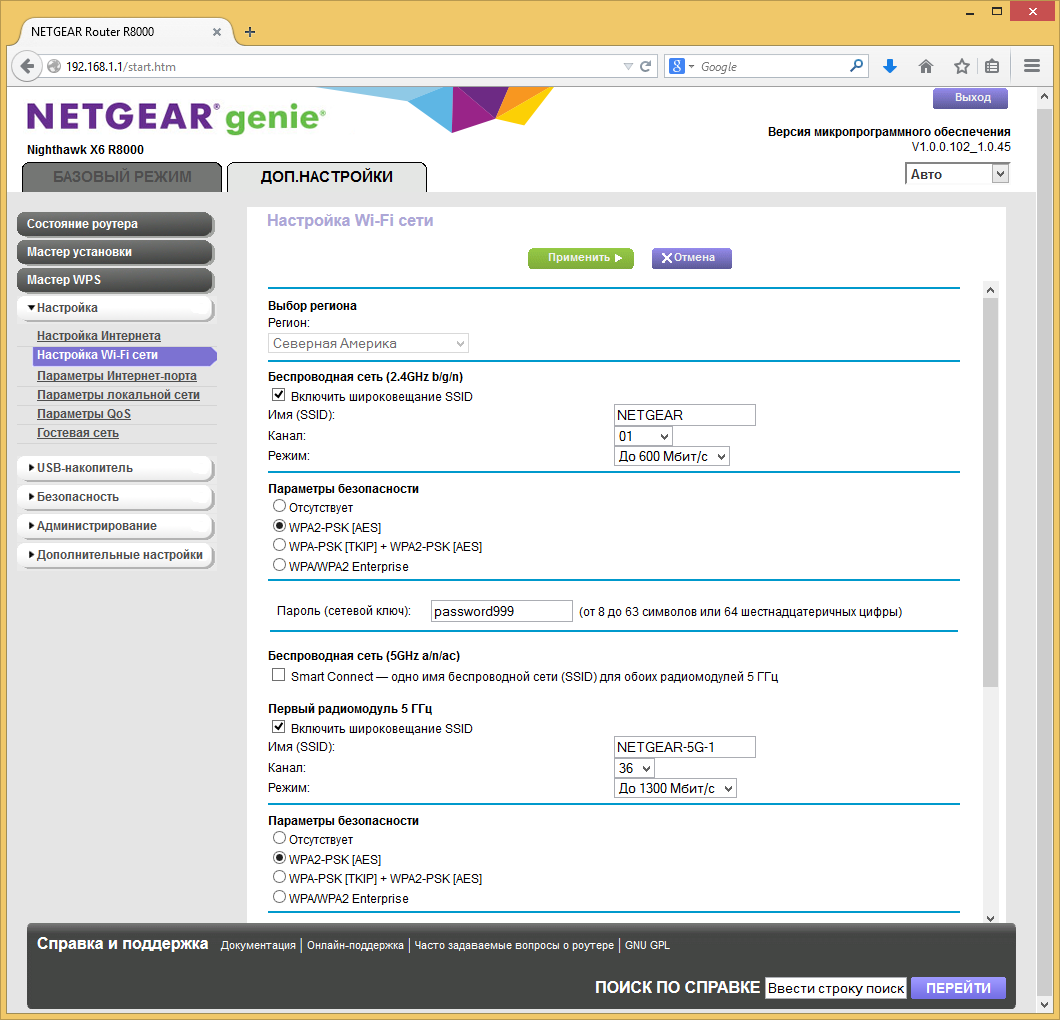The width and height of the screenshot is (1060, 1020).
Task: Switch to ДОП.НАСТРОЙКИ tab
Action: [x=327, y=177]
